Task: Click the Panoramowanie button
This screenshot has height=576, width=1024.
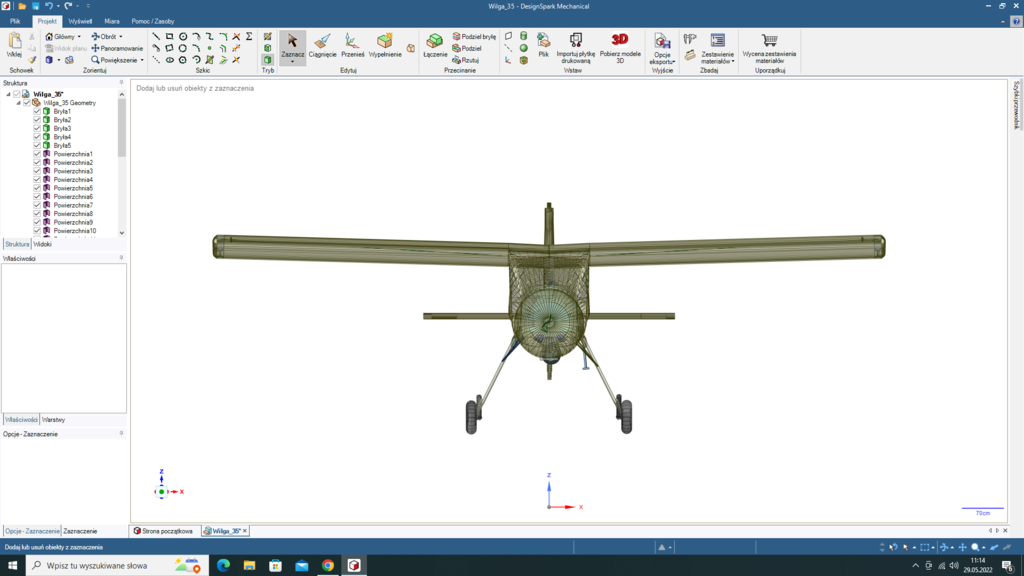Action: [x=117, y=48]
